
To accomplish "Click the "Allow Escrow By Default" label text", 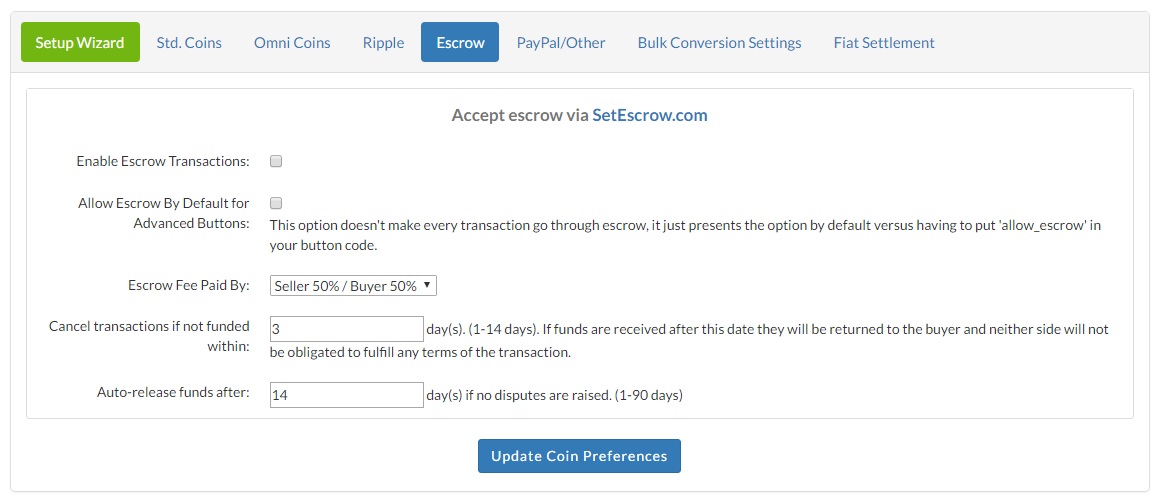I will point(164,213).
